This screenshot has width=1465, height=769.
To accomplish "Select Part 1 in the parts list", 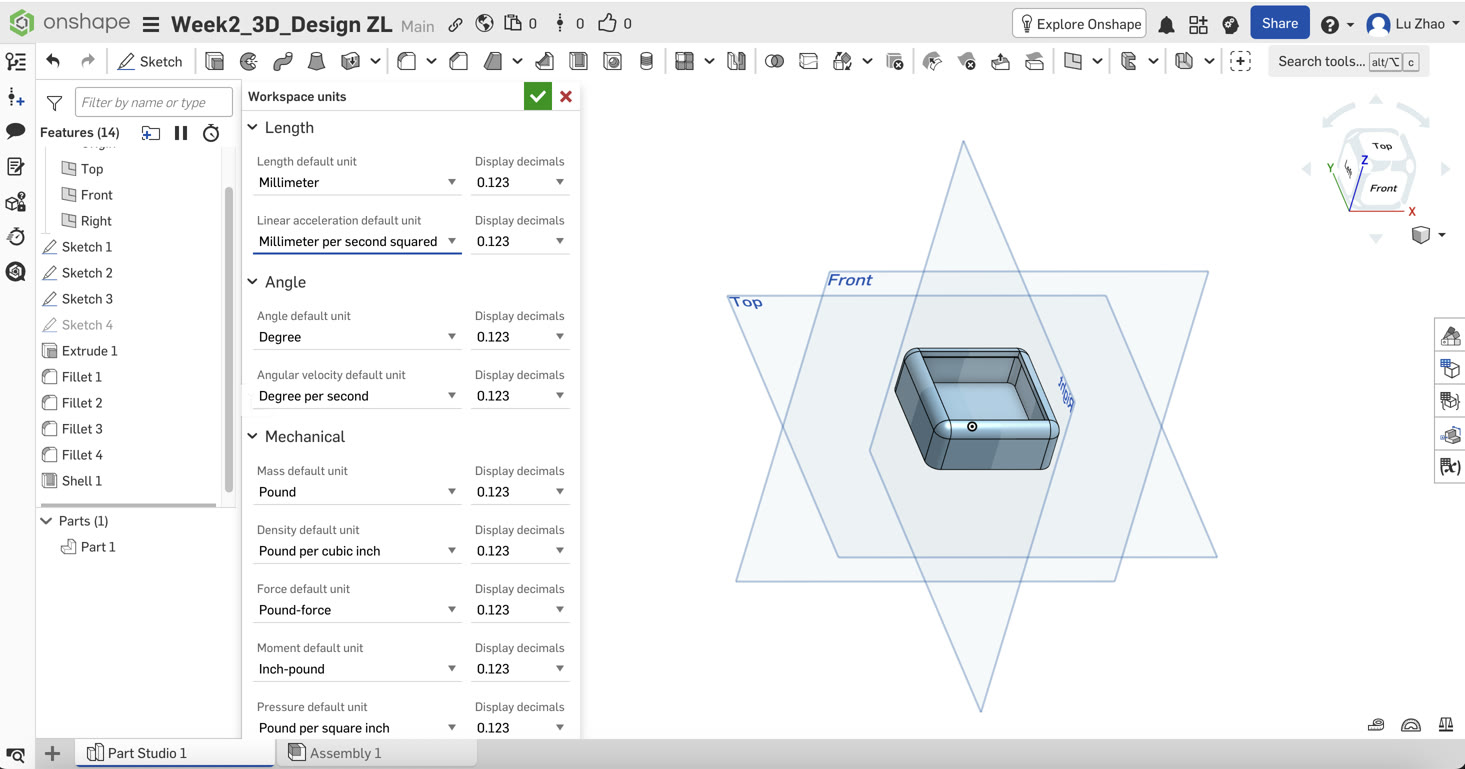I will [98, 547].
